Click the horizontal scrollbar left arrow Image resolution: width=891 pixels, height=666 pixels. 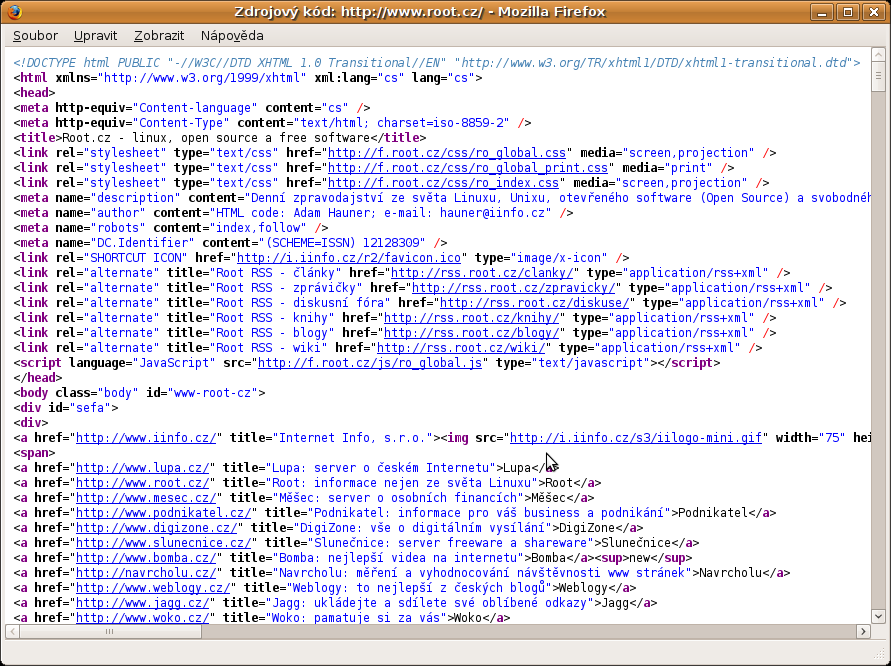[x=12, y=631]
